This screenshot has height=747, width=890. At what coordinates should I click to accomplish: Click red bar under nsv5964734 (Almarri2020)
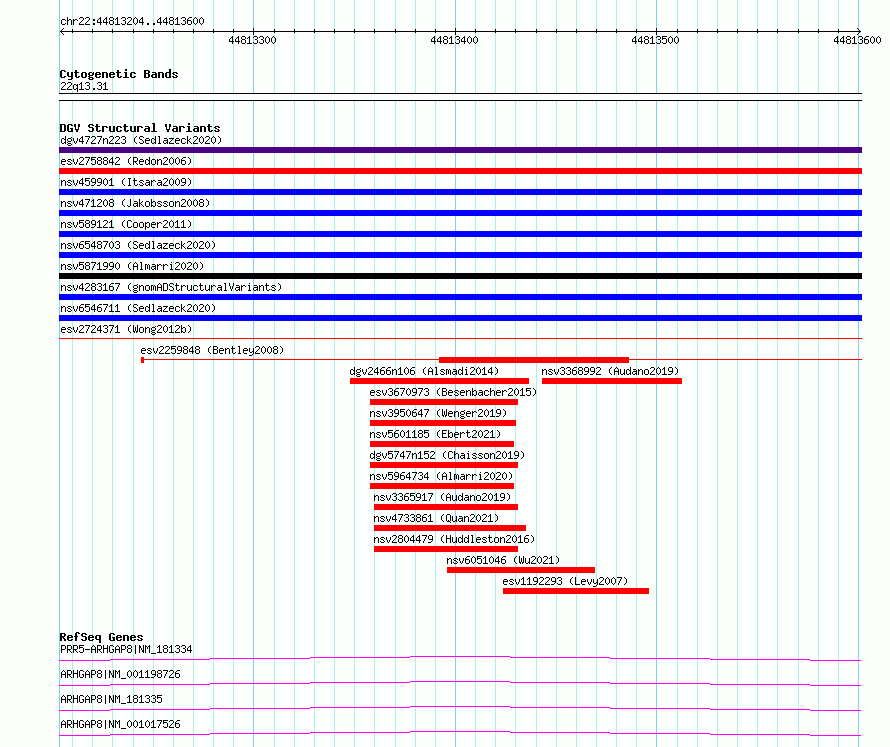pos(442,486)
